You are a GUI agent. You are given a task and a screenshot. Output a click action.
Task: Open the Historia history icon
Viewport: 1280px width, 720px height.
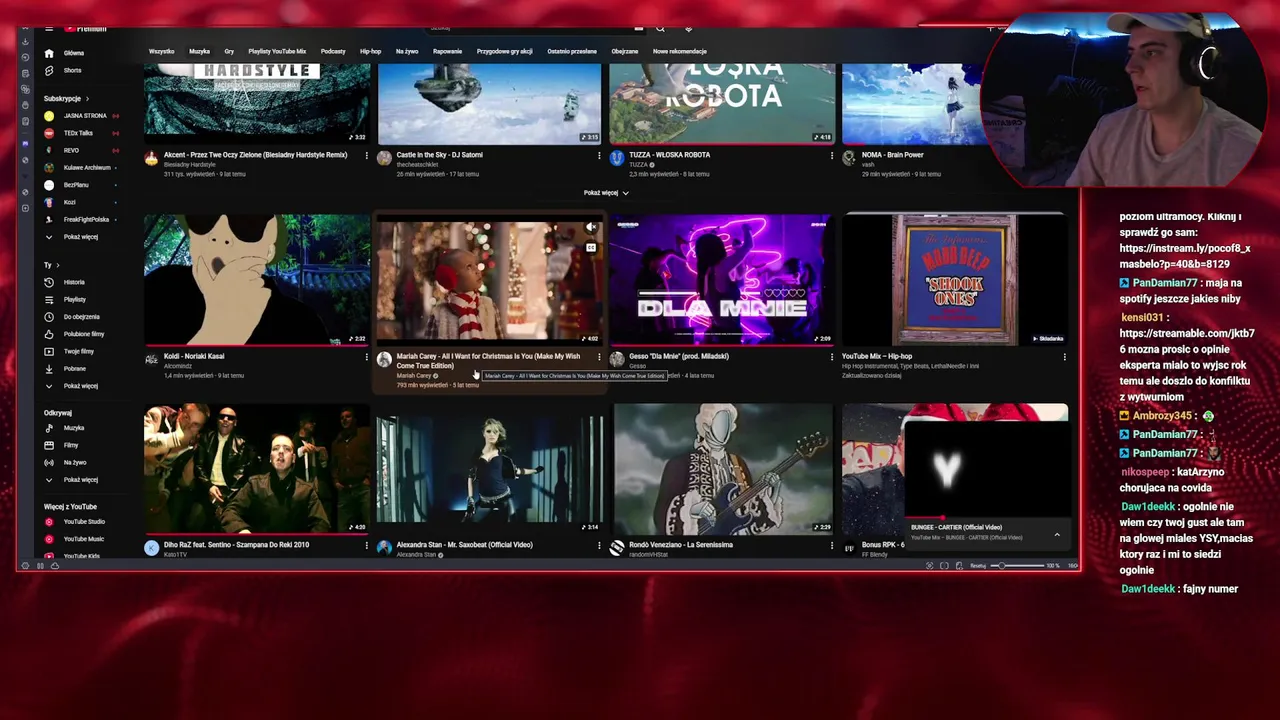[x=49, y=283]
